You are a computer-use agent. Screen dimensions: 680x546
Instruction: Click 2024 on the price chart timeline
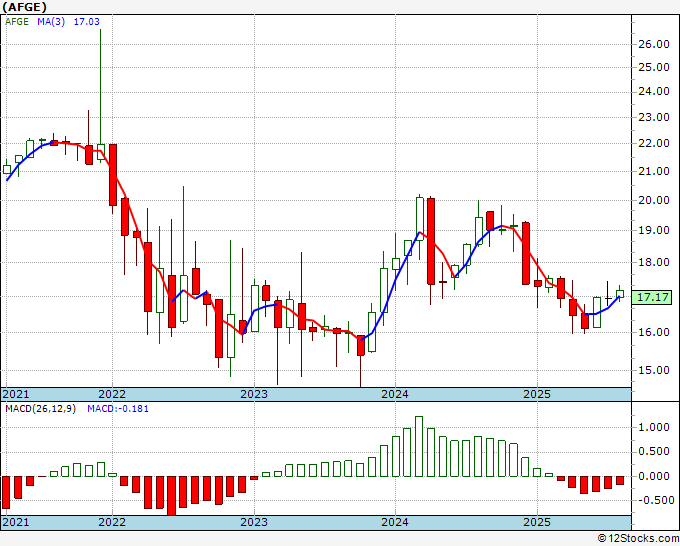(395, 394)
